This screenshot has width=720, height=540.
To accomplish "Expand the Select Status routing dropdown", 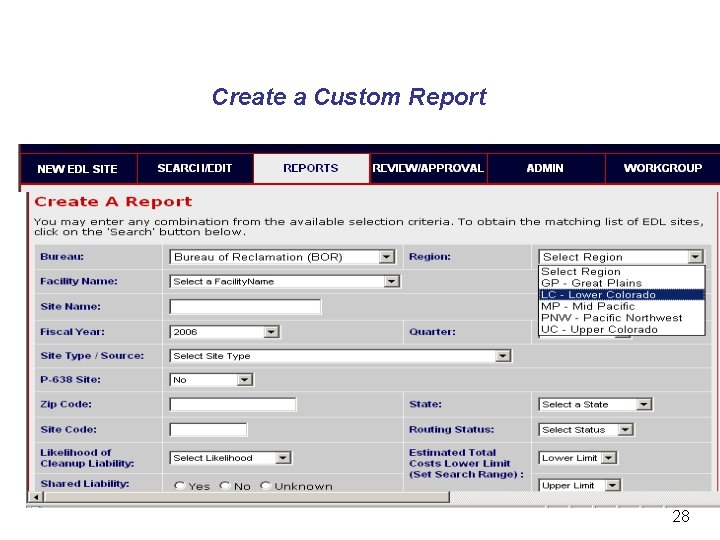I will tap(586, 430).
